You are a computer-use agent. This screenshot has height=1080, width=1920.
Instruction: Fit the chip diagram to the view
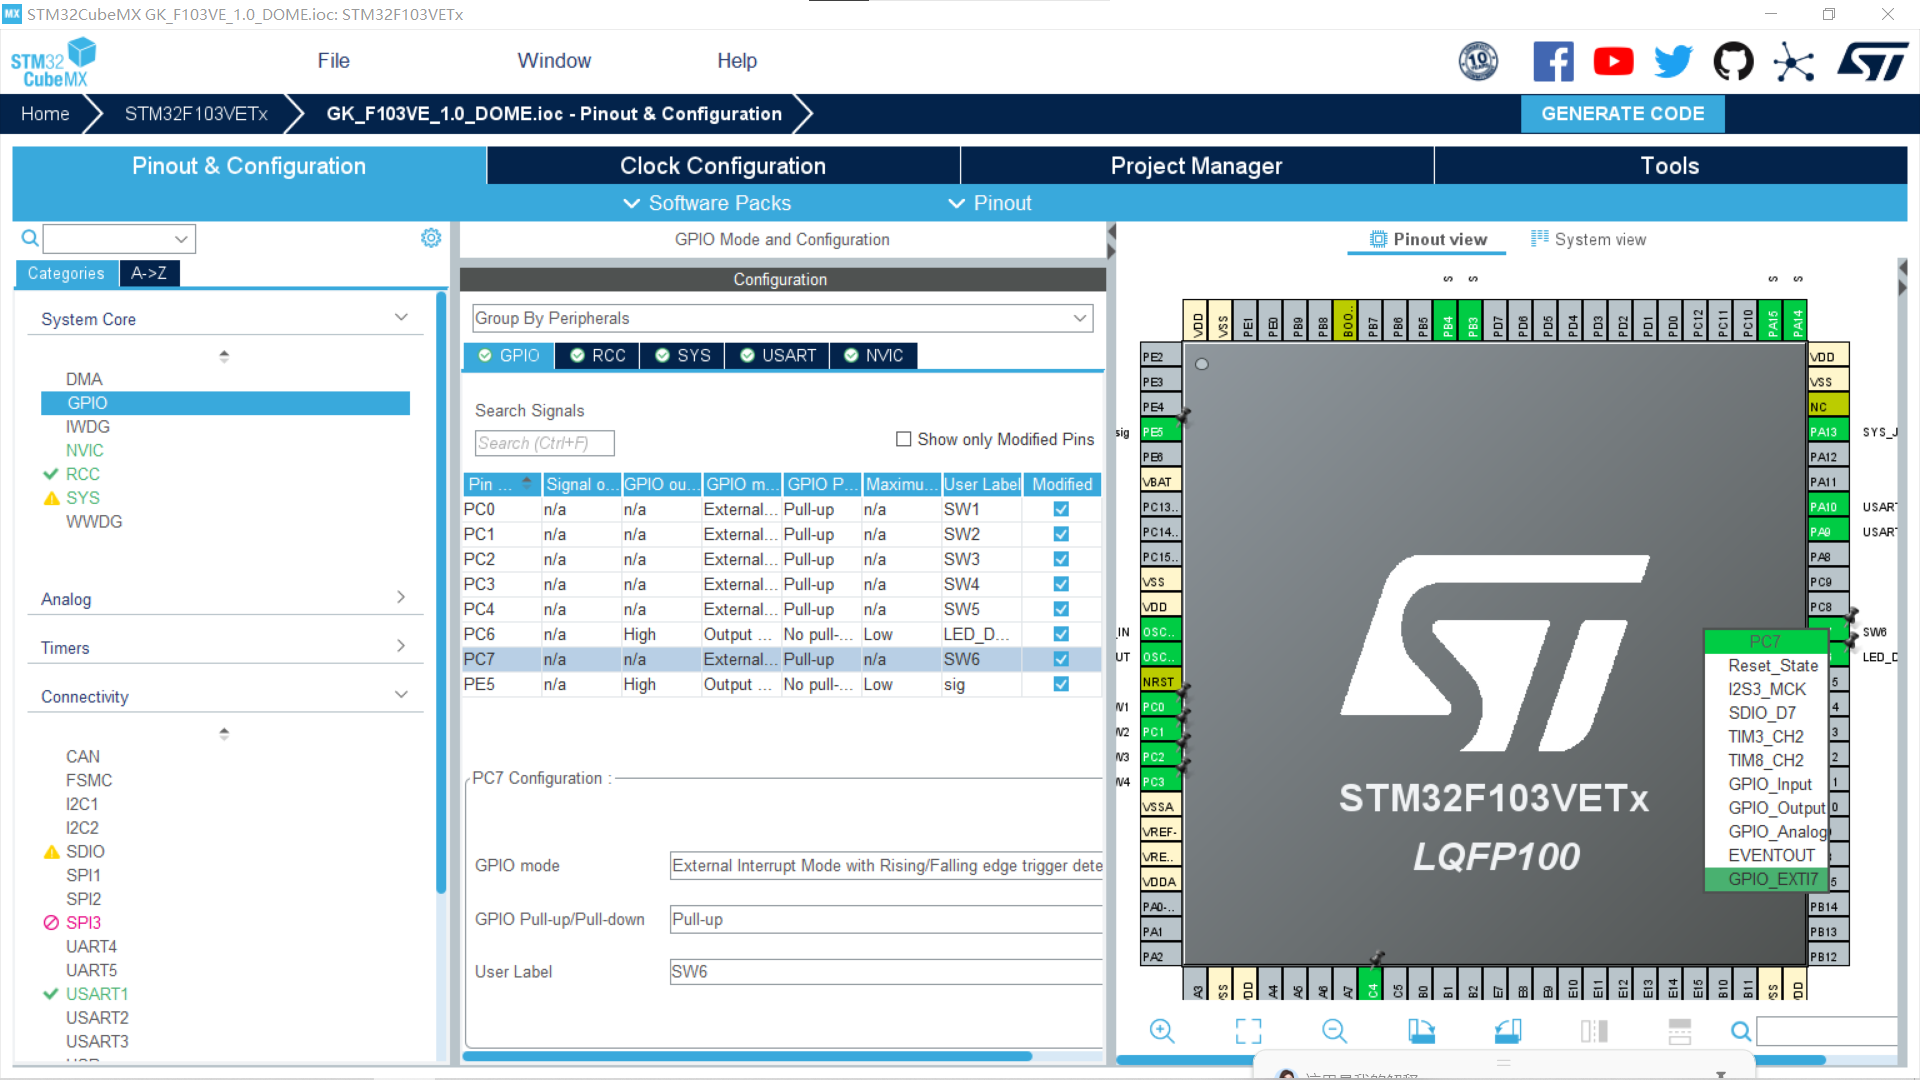1248,1030
